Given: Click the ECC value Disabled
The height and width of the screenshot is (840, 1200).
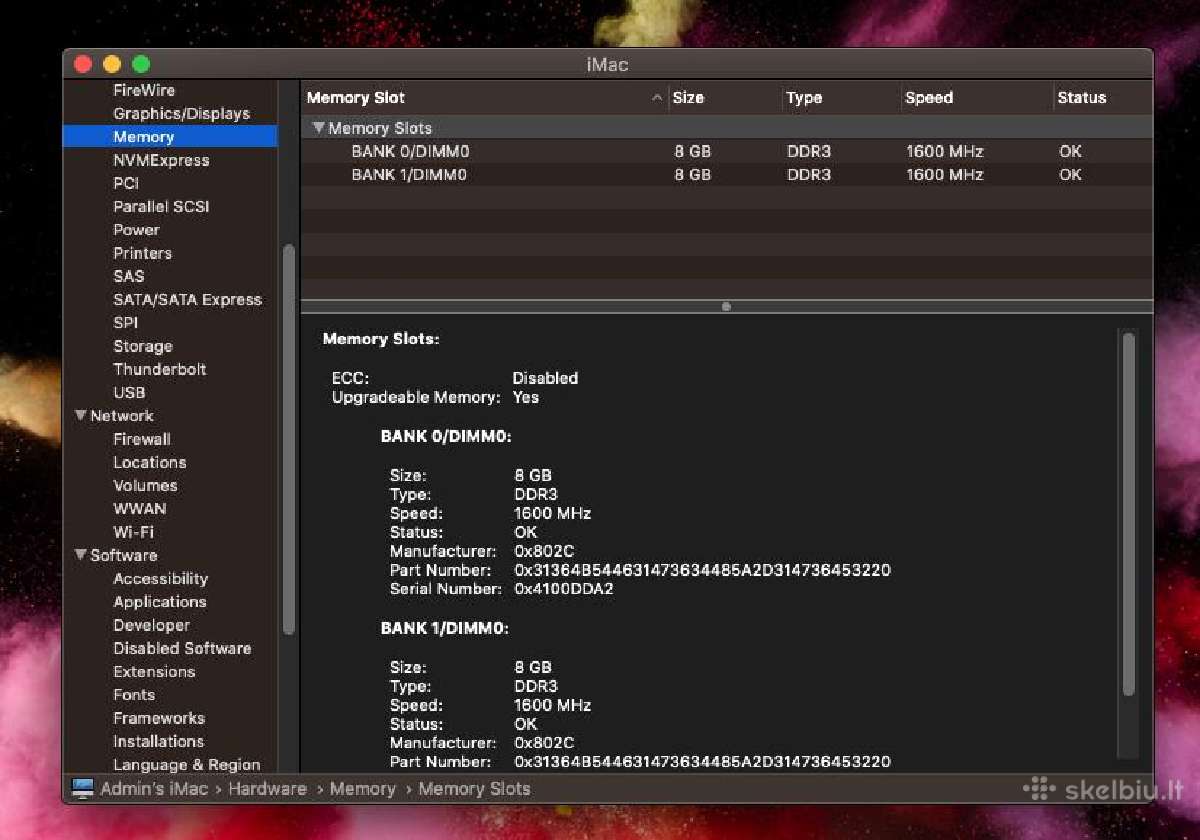Looking at the screenshot, I should (x=545, y=378).
